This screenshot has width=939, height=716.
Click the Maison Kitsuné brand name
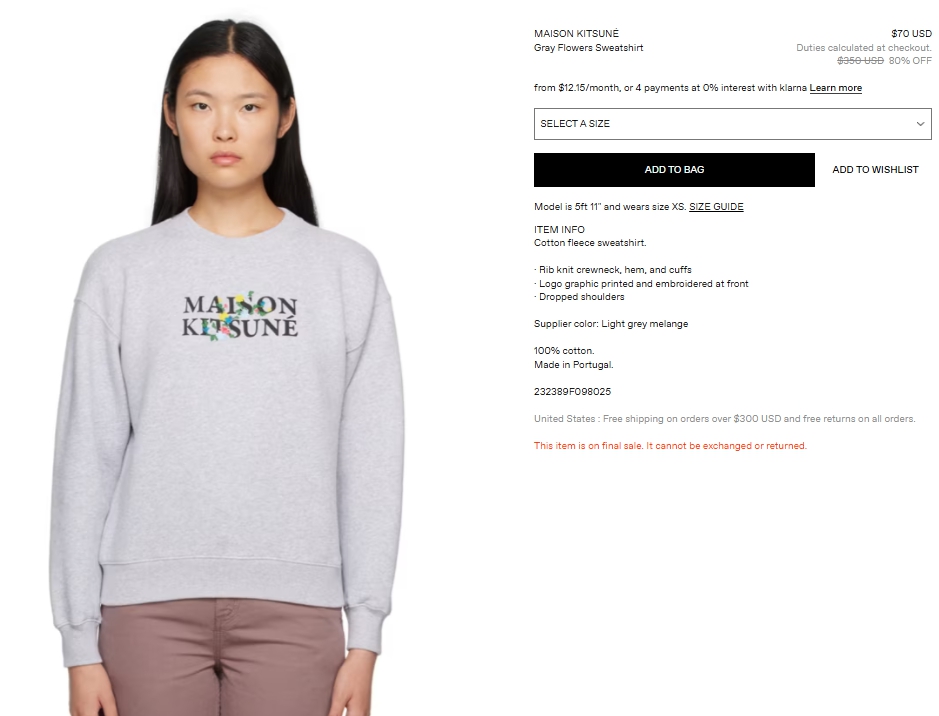[x=576, y=34]
